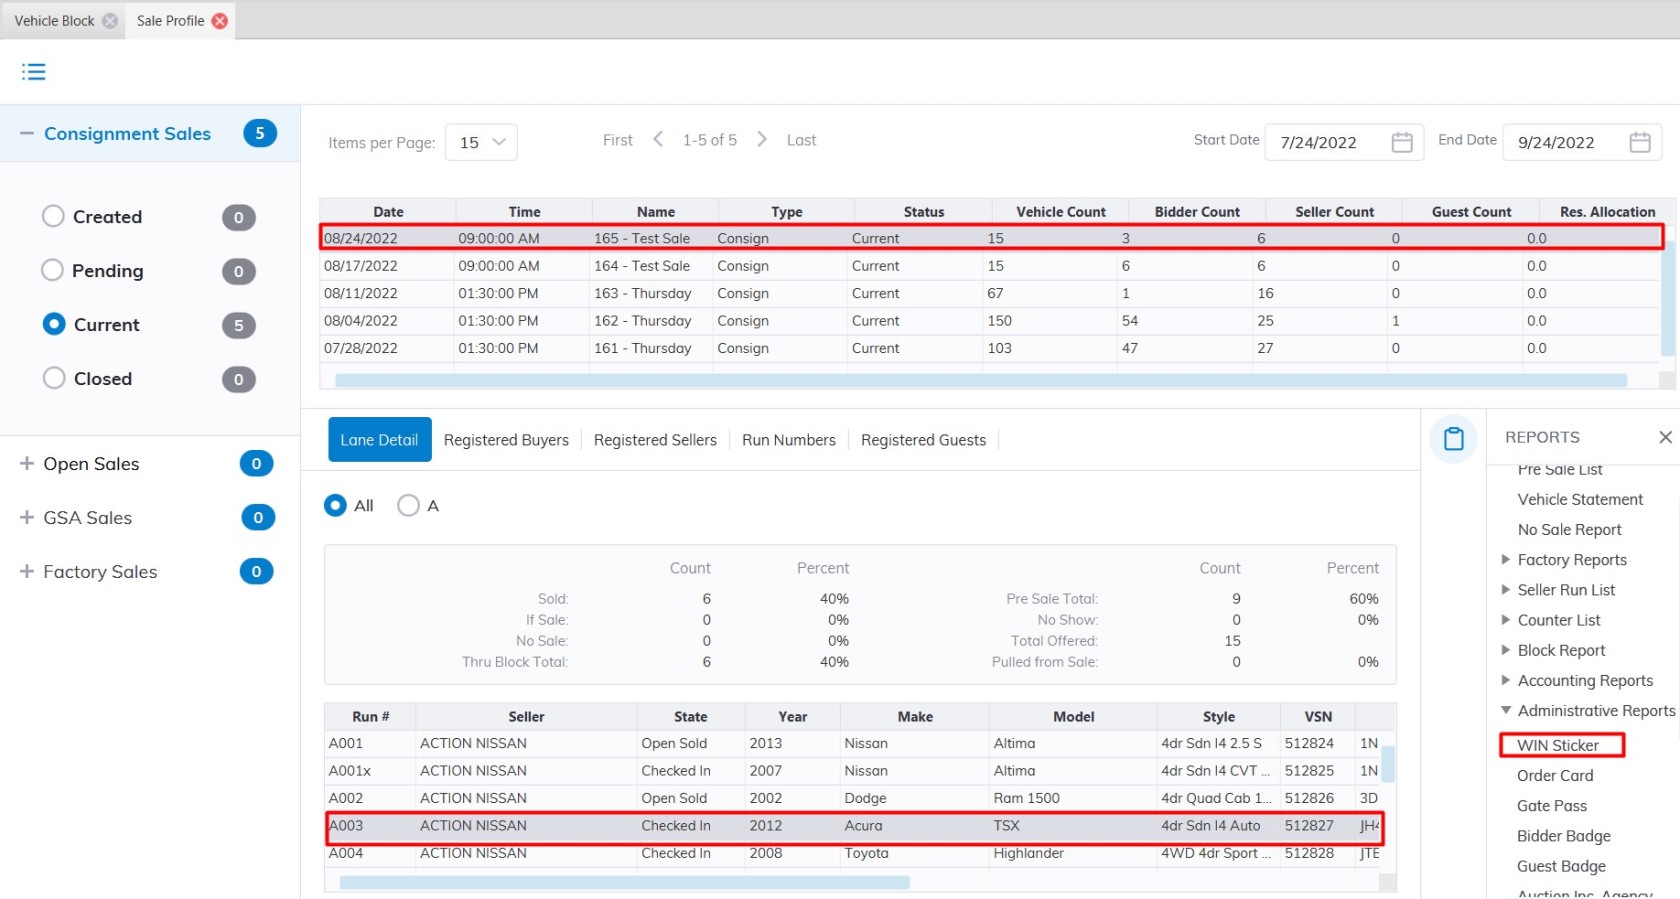Expand the Factory Reports tree node
This screenshot has width=1680, height=899.
1506,560
